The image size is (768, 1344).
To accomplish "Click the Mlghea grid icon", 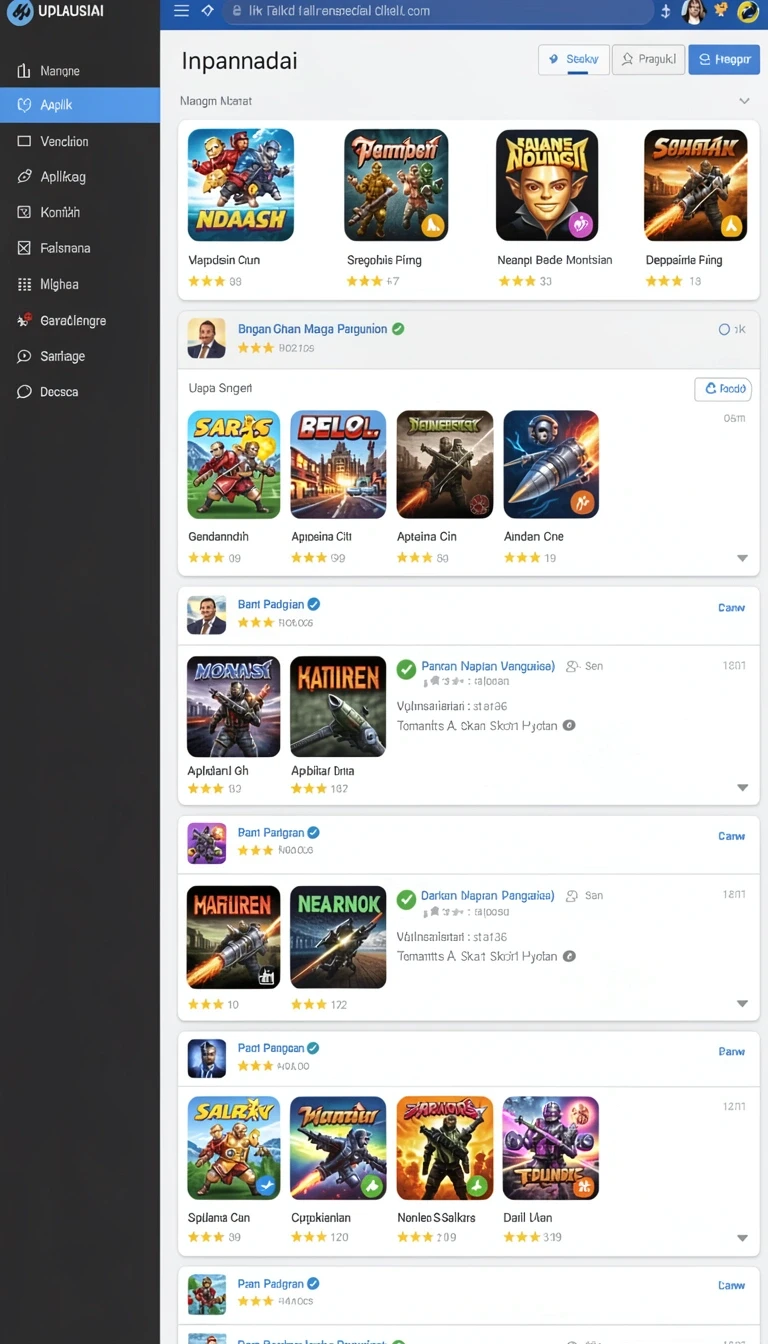I will (24, 284).
